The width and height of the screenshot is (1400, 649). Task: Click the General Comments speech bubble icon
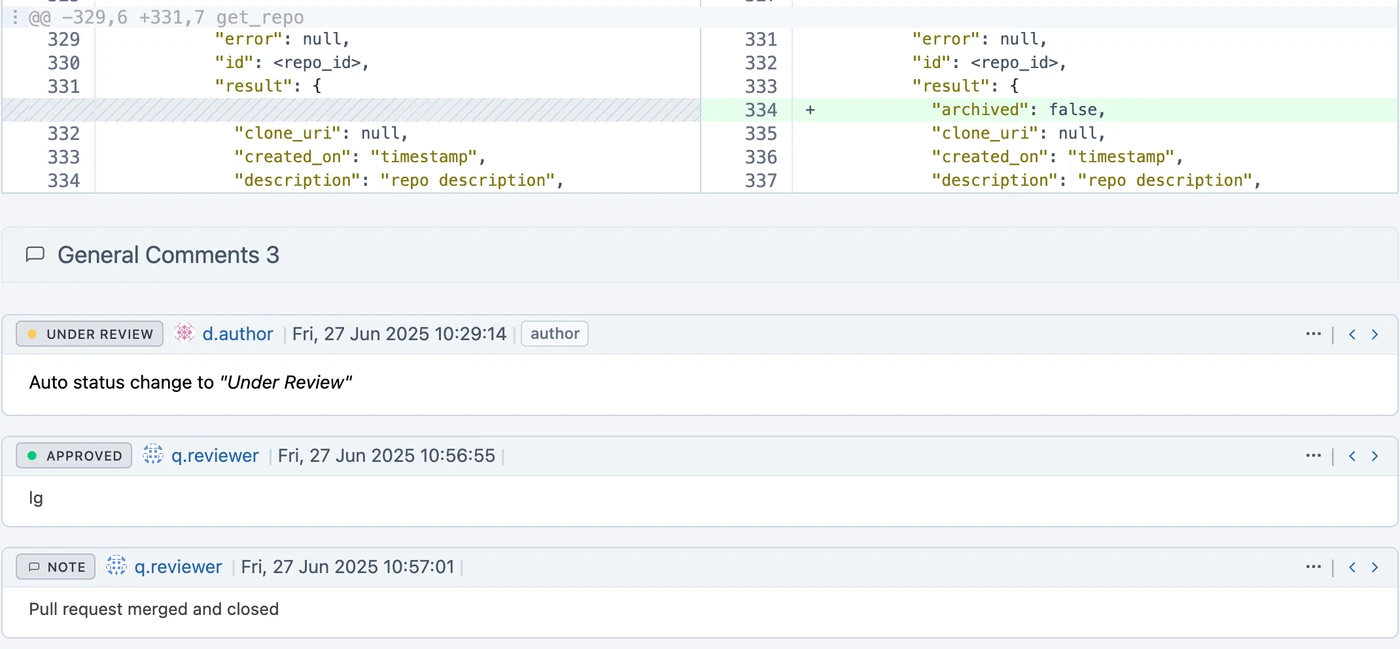[35, 255]
